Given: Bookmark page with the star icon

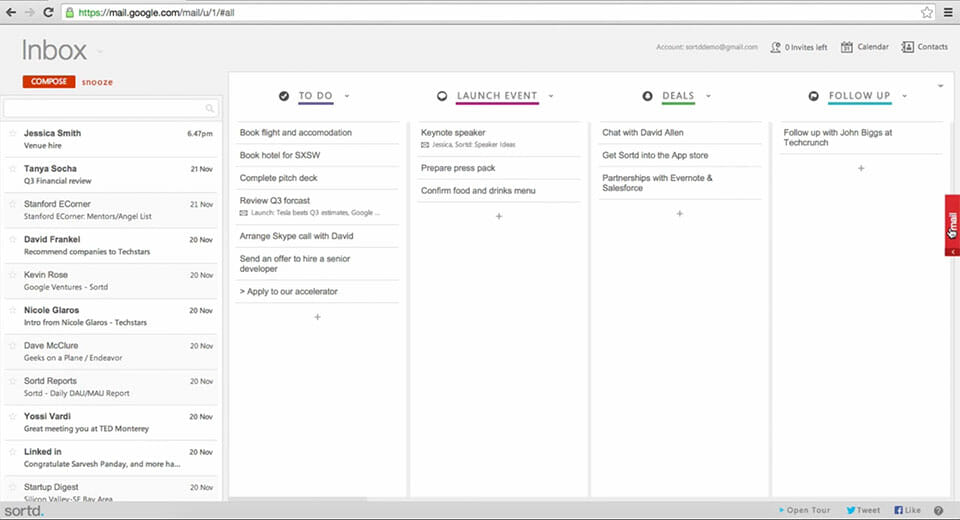Looking at the screenshot, I should point(926,12).
